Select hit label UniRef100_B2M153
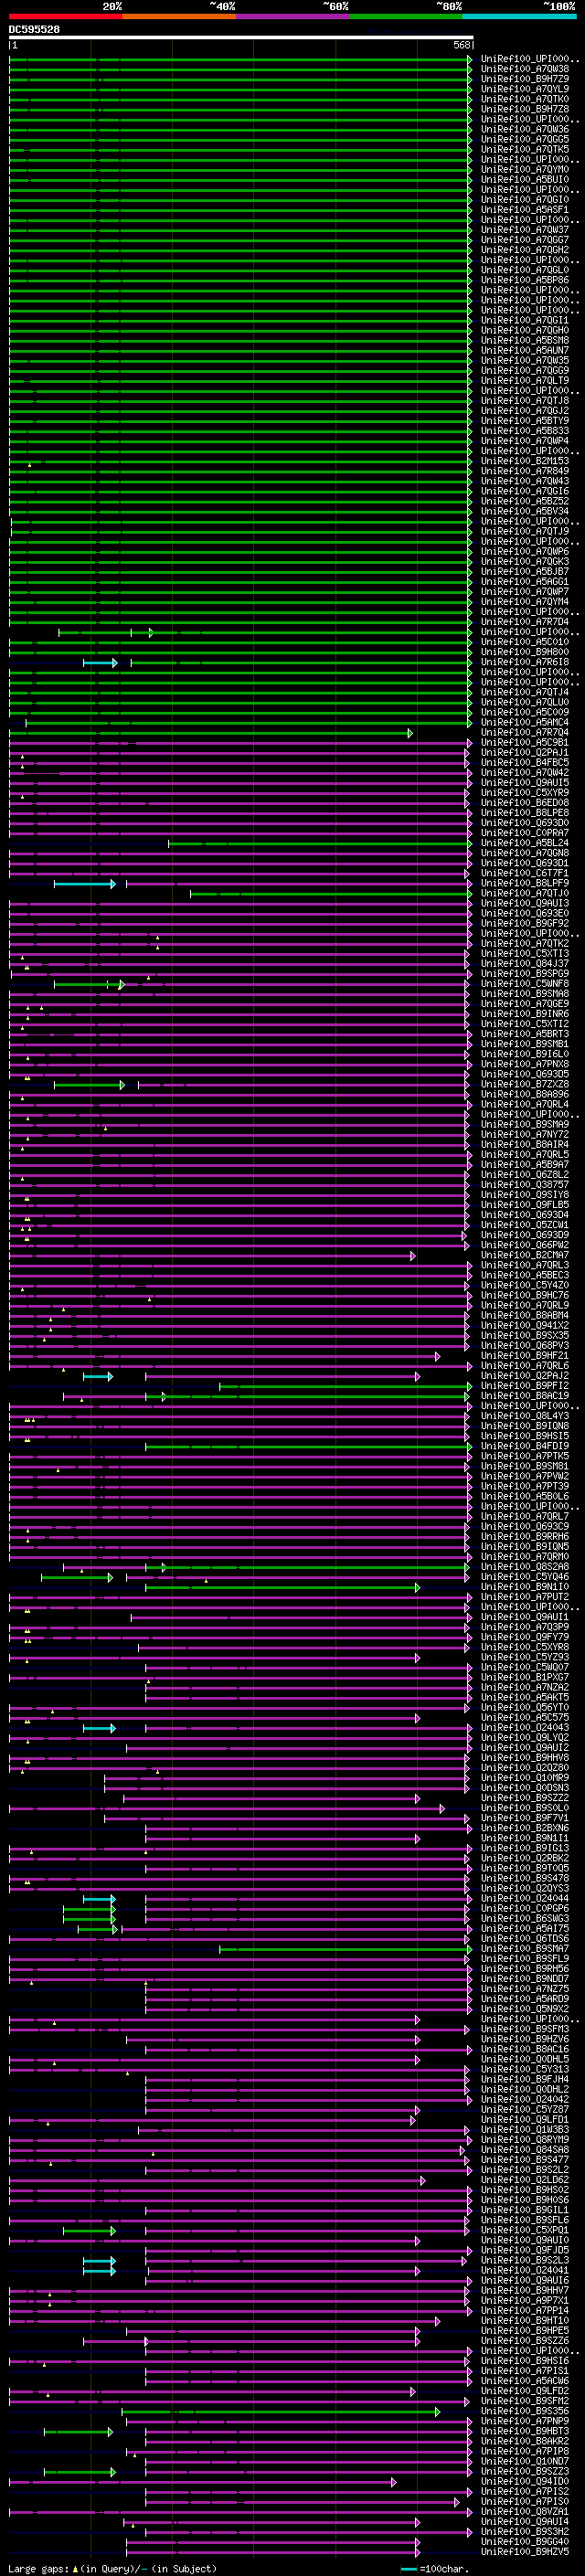Viewport: 585px width, 2576px height. tap(525, 461)
